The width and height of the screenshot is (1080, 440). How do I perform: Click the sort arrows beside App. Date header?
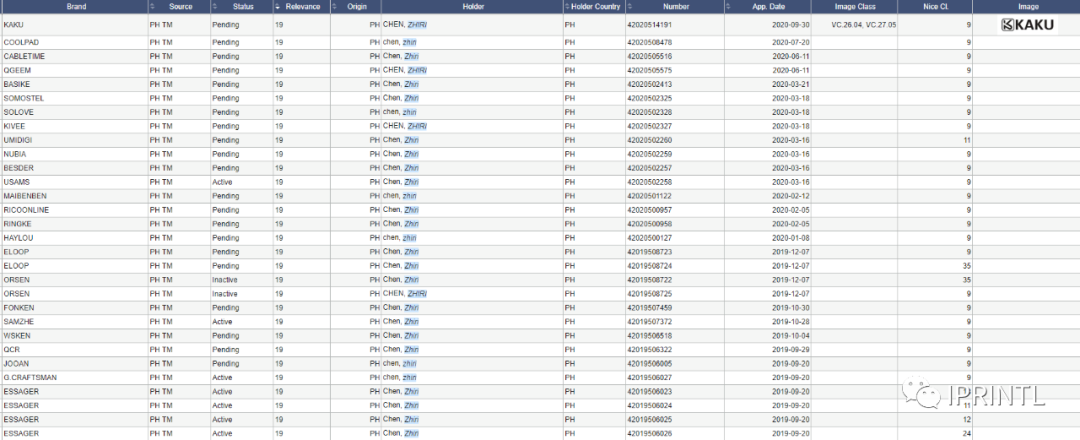pos(729,6)
